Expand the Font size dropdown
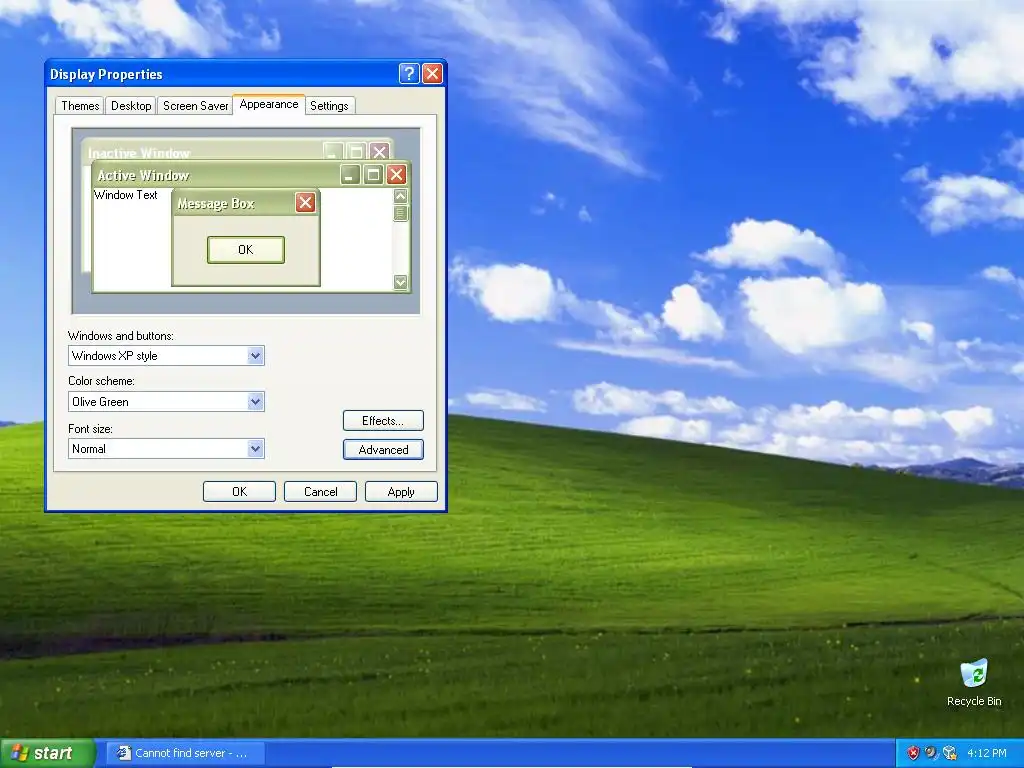Image resolution: width=1024 pixels, height=768 pixels. 255,449
